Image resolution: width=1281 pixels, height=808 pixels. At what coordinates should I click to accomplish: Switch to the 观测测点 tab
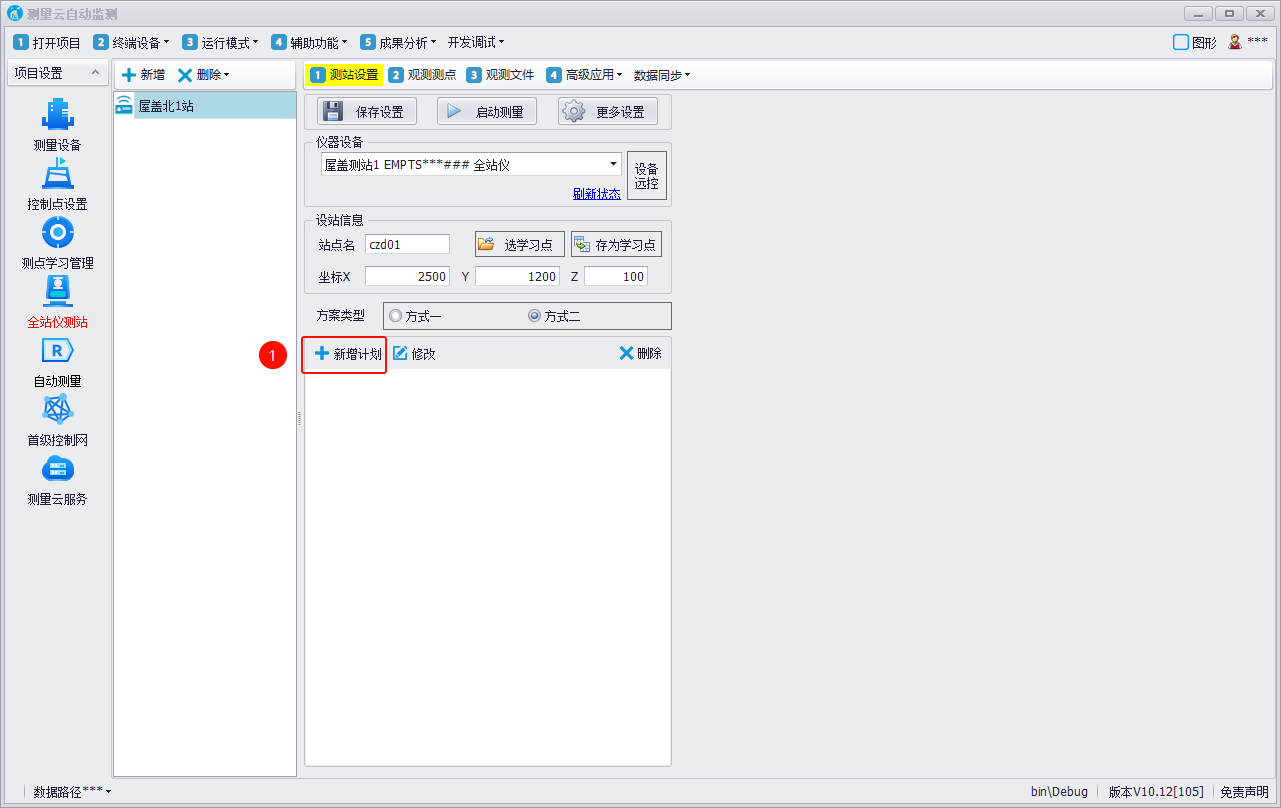(x=422, y=75)
